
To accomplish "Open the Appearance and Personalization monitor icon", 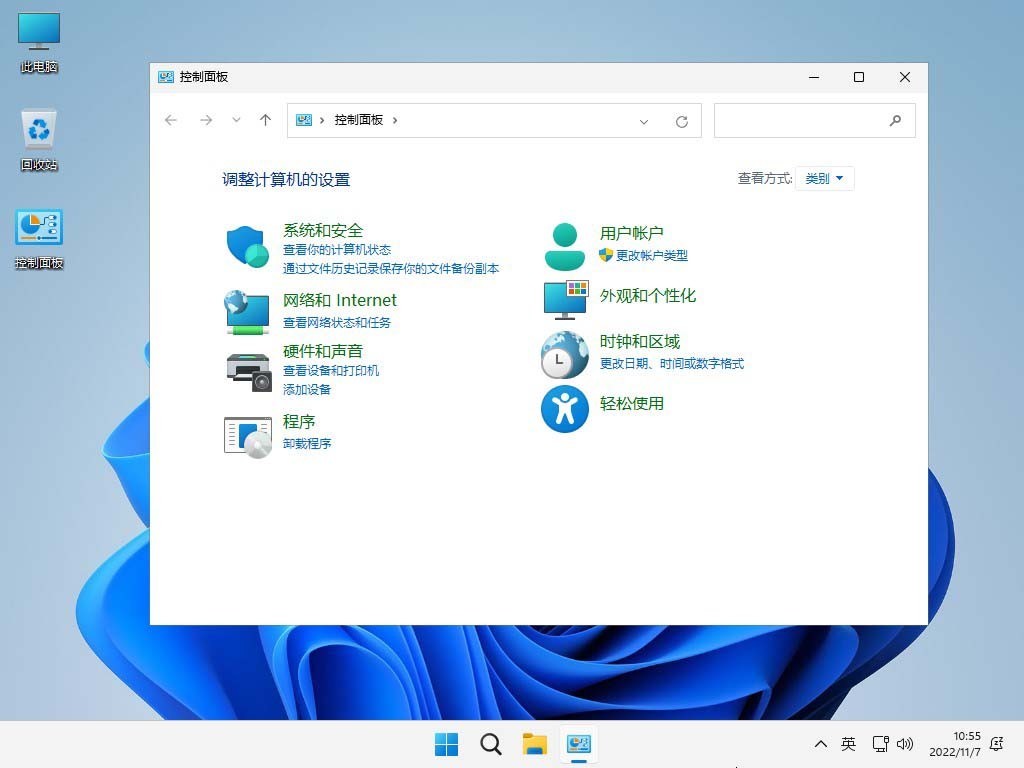I will click(565, 299).
